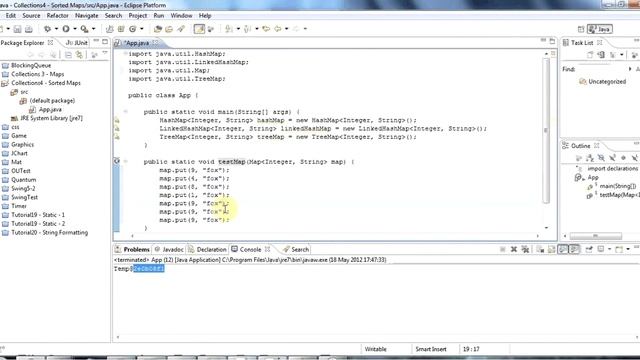The height and width of the screenshot is (360, 640).
Task: Click the New Java Class icon
Action: click(x=133, y=29)
